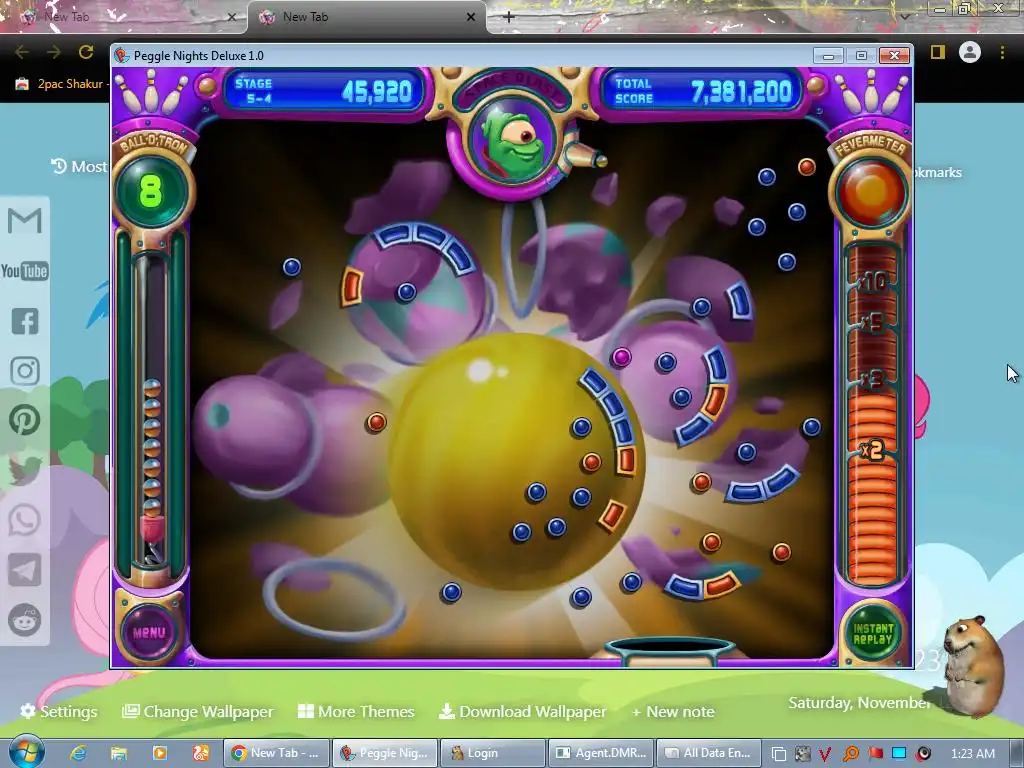Open the 2pac Shakur bookmark
1024x768 pixels.
click(x=60, y=84)
